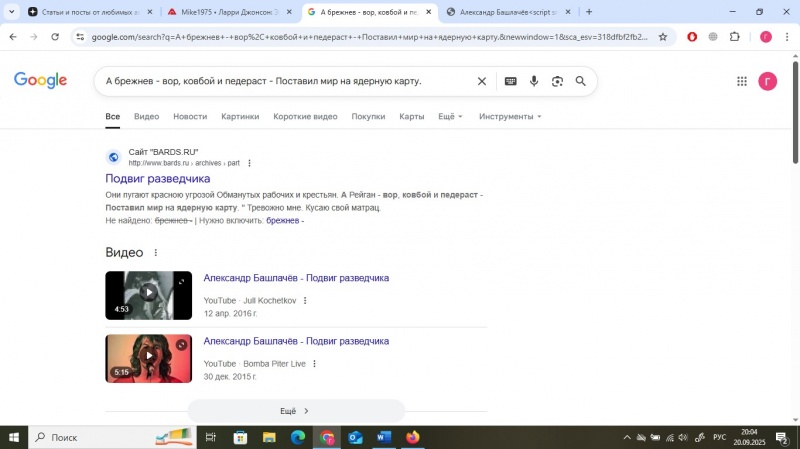Click the magnifier search submit icon
The image size is (800, 449).
581,81
